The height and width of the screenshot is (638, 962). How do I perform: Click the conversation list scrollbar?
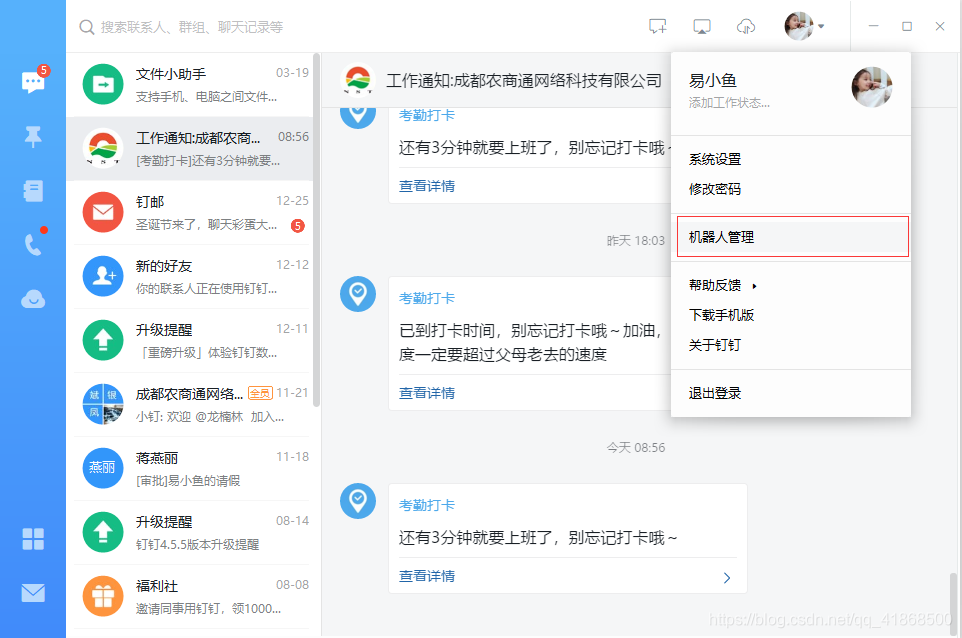click(x=317, y=230)
